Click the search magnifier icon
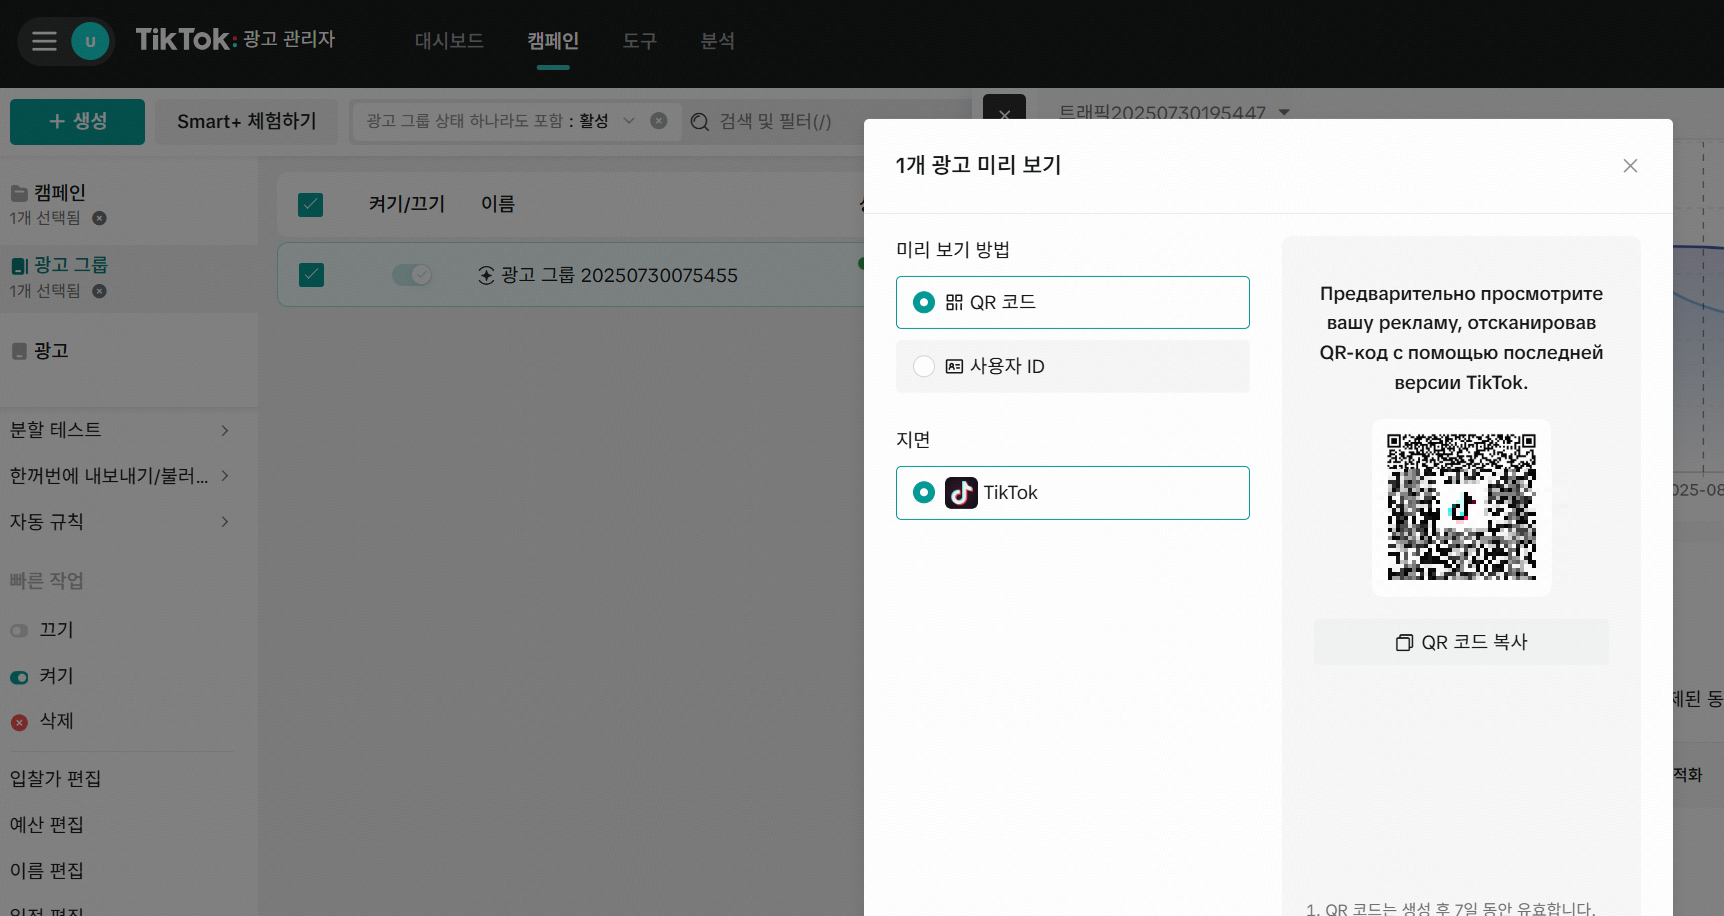The width and height of the screenshot is (1724, 916). [700, 122]
